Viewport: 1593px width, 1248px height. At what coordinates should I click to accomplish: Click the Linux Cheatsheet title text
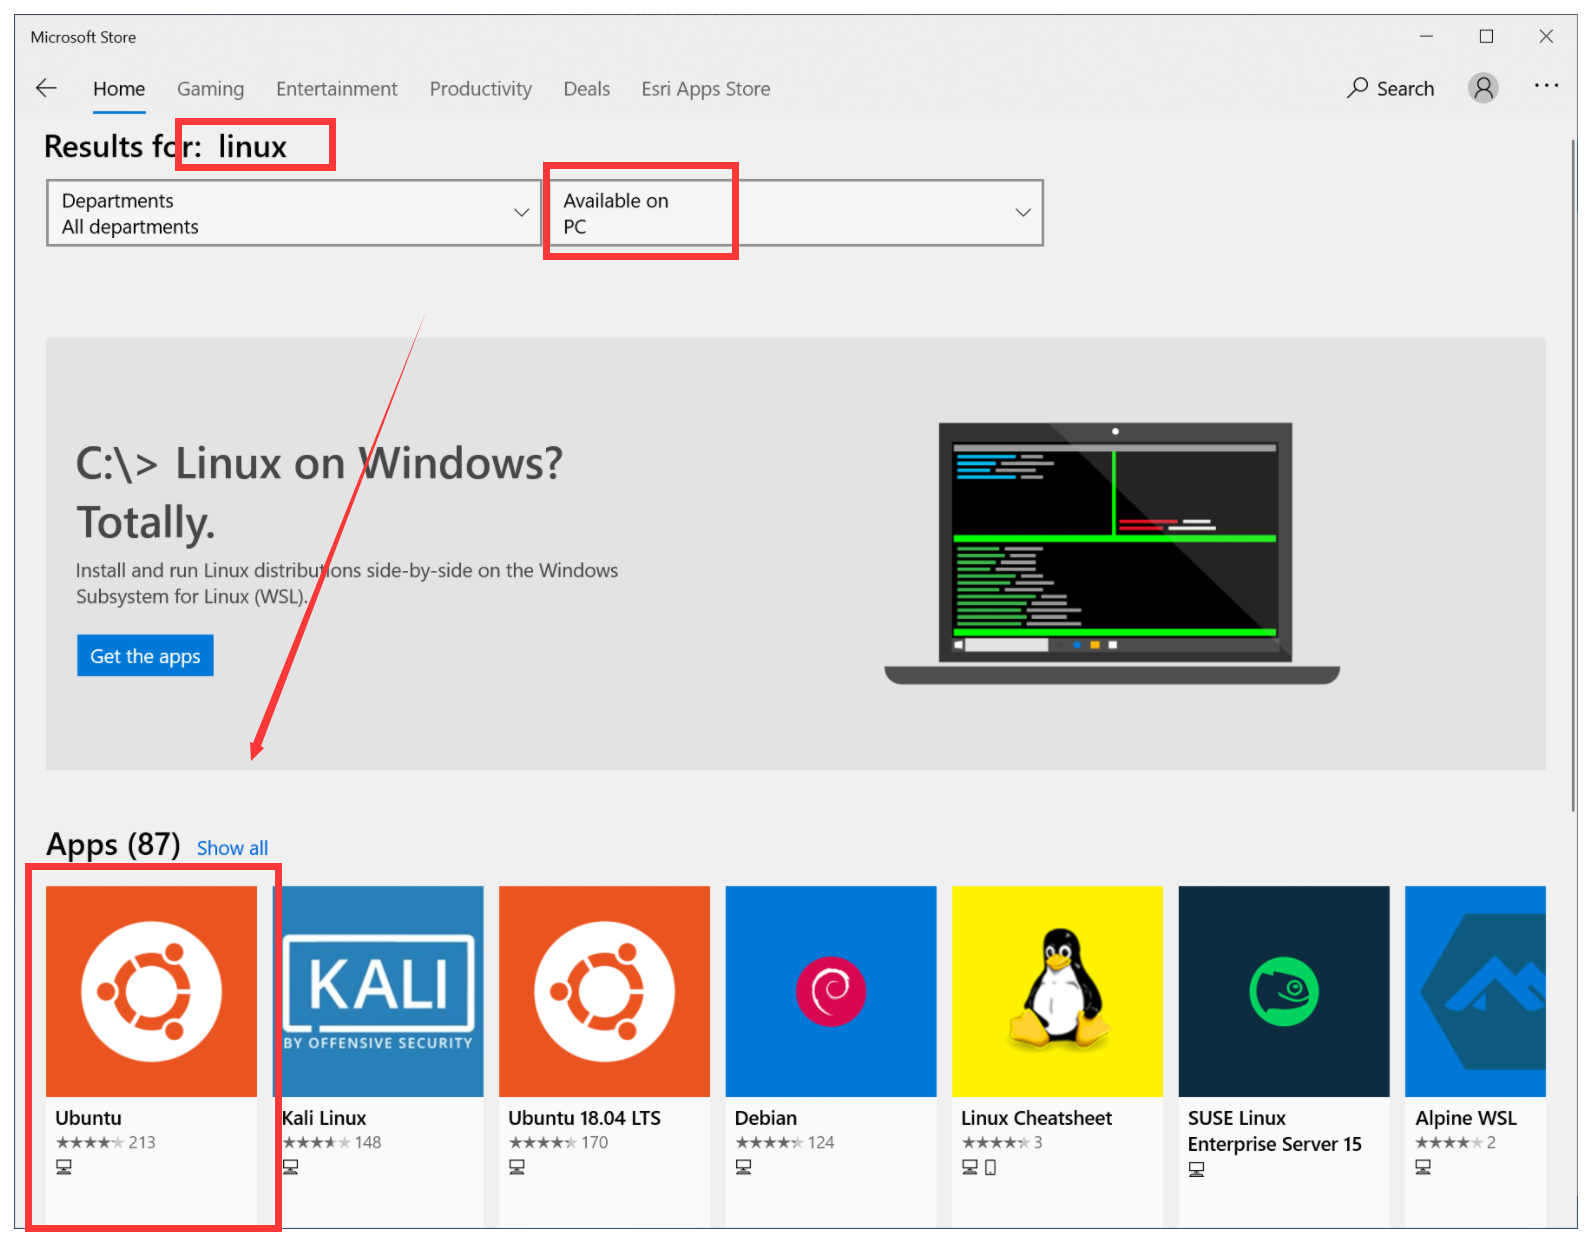(1036, 1118)
